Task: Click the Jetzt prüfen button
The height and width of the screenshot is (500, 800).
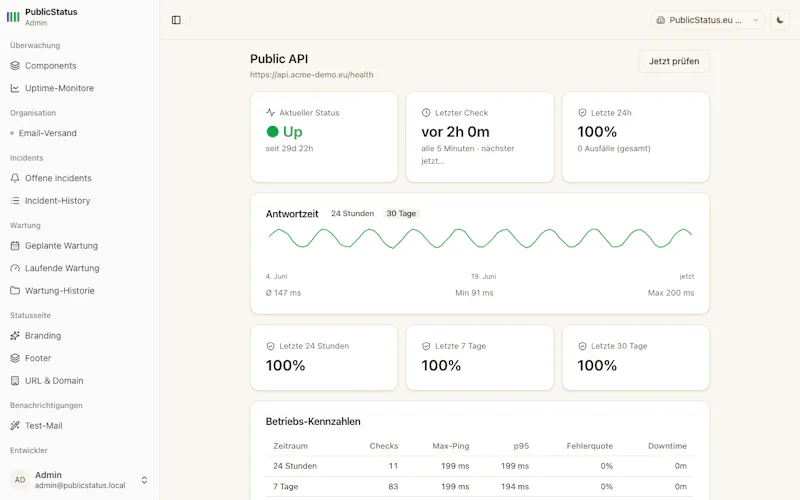Action: [673, 61]
